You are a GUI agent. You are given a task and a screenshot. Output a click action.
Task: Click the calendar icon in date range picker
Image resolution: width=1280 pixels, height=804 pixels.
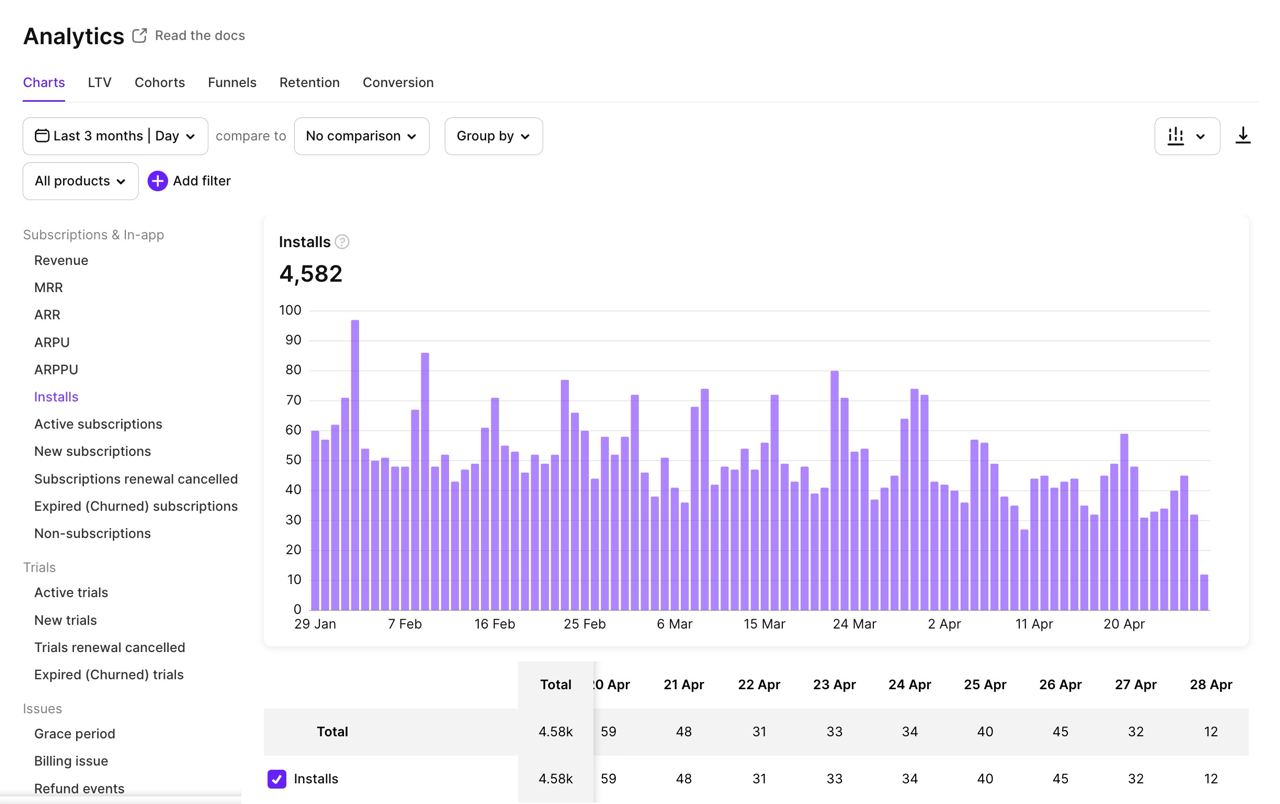(x=41, y=135)
